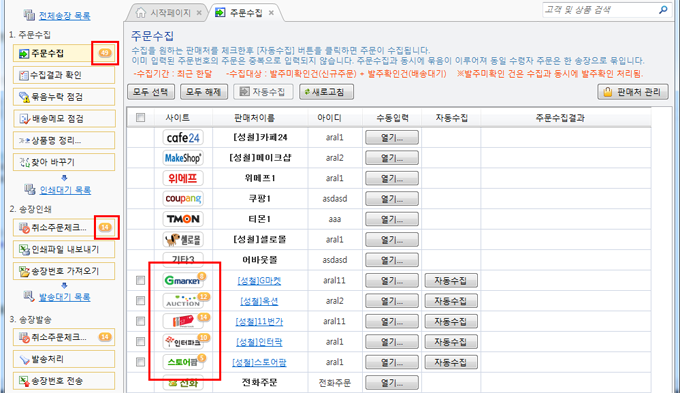The image size is (680, 393).
Task: Click the TMON site logo
Action: pos(183,219)
